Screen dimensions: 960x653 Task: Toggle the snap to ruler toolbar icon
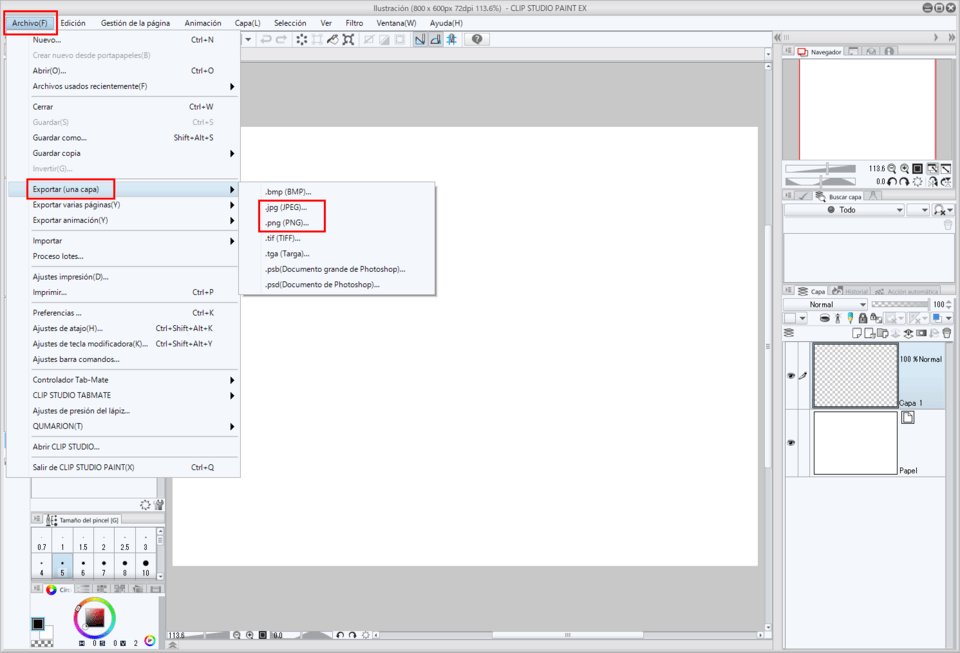point(419,39)
